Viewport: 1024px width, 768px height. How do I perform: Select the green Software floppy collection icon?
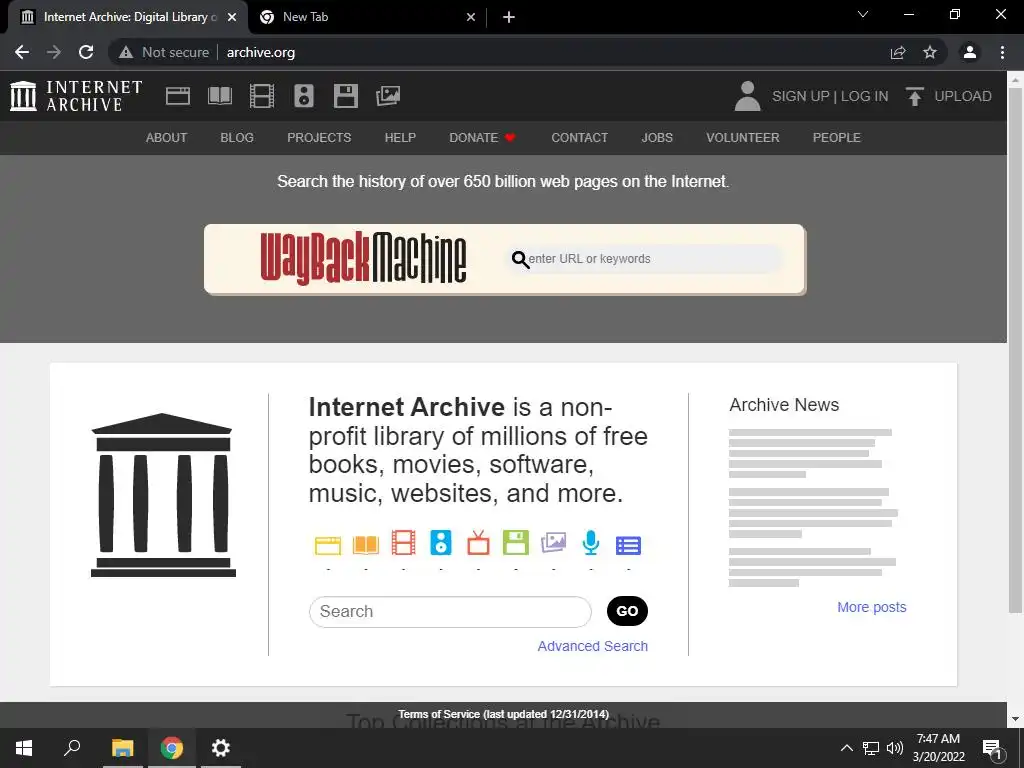(x=515, y=543)
